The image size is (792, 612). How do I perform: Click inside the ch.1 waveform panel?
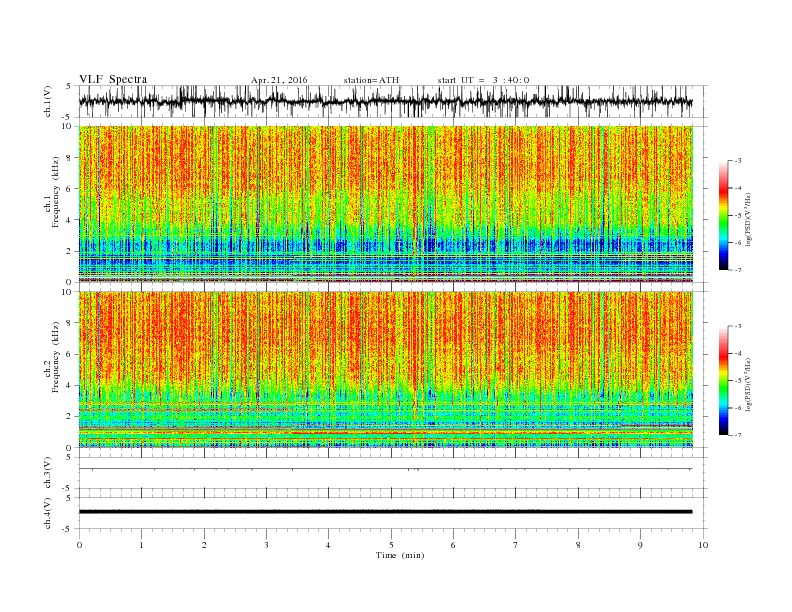tap(393, 101)
